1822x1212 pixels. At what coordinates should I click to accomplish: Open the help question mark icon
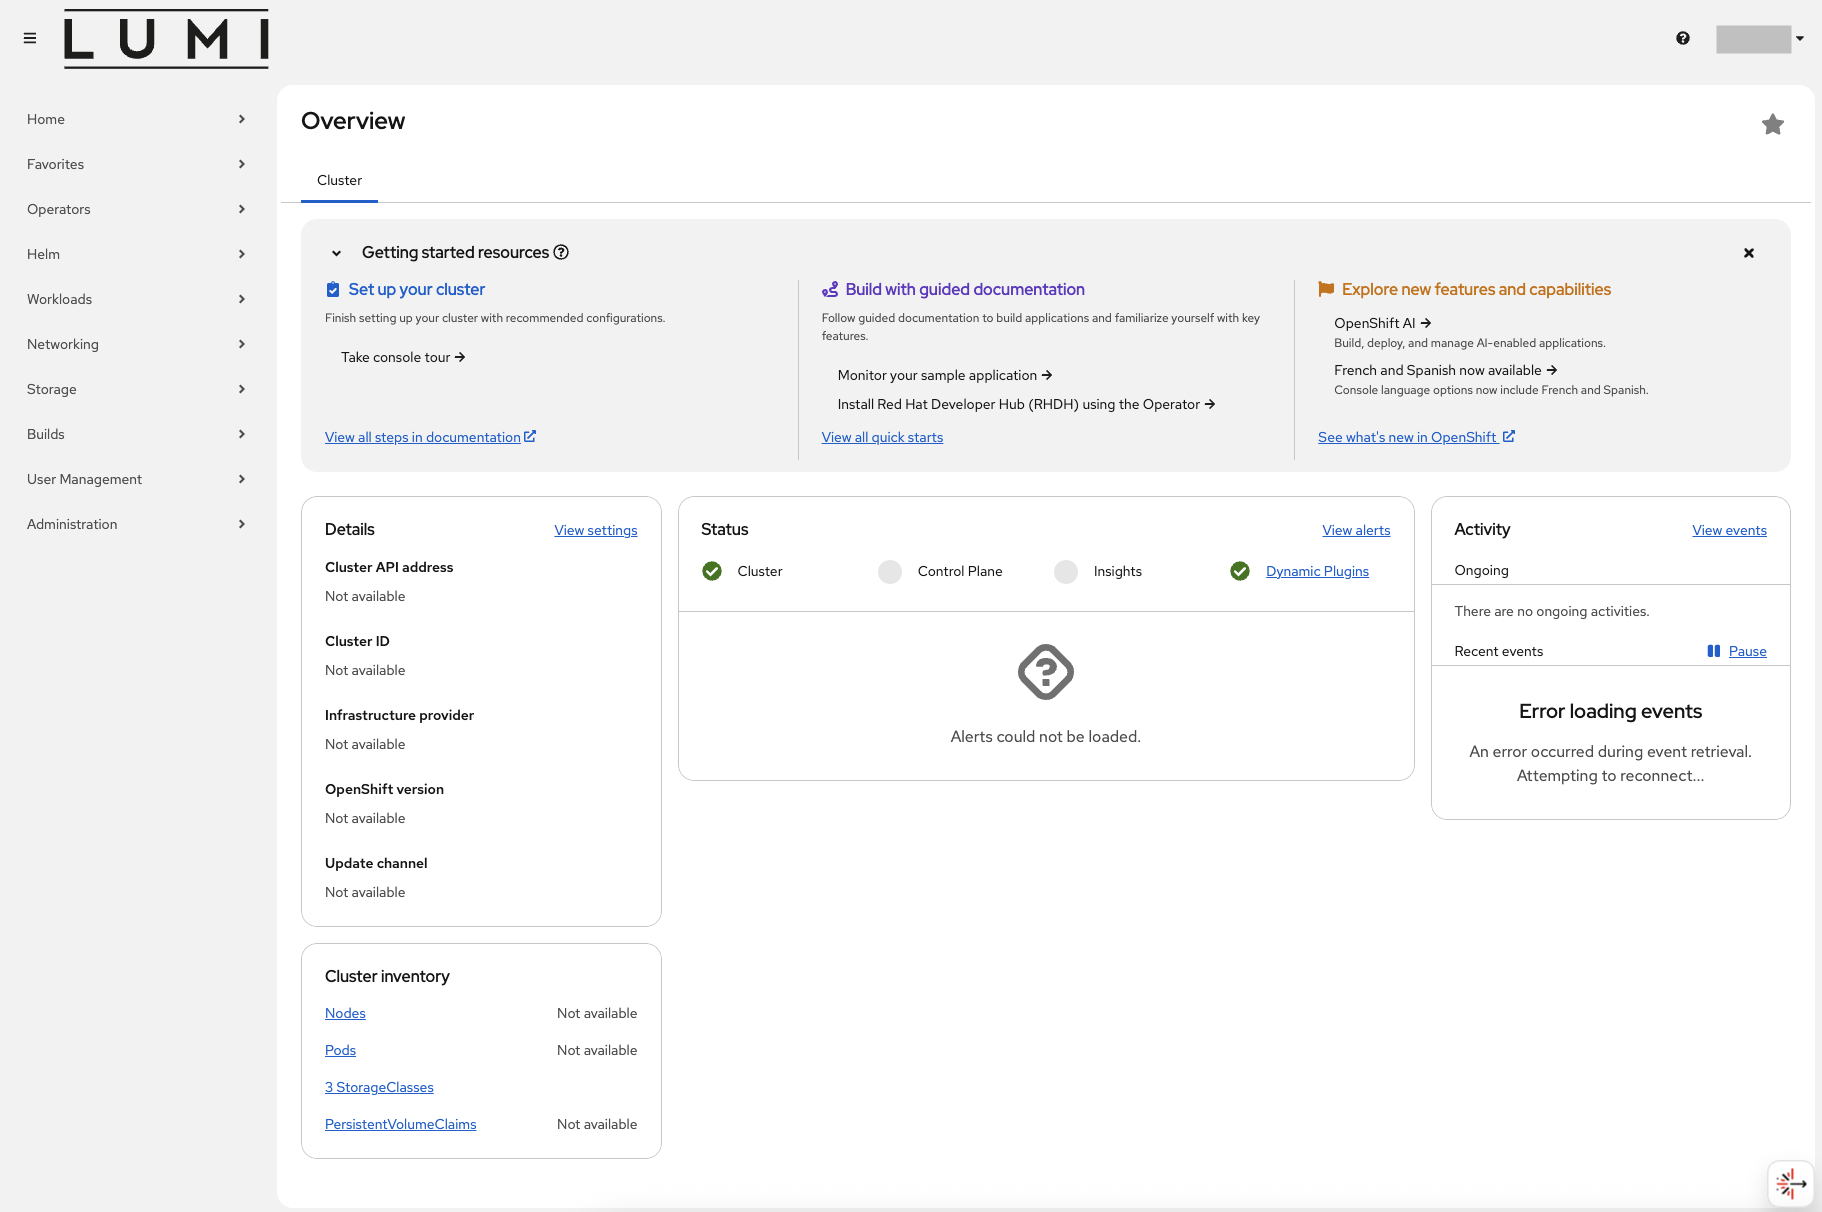(1683, 38)
